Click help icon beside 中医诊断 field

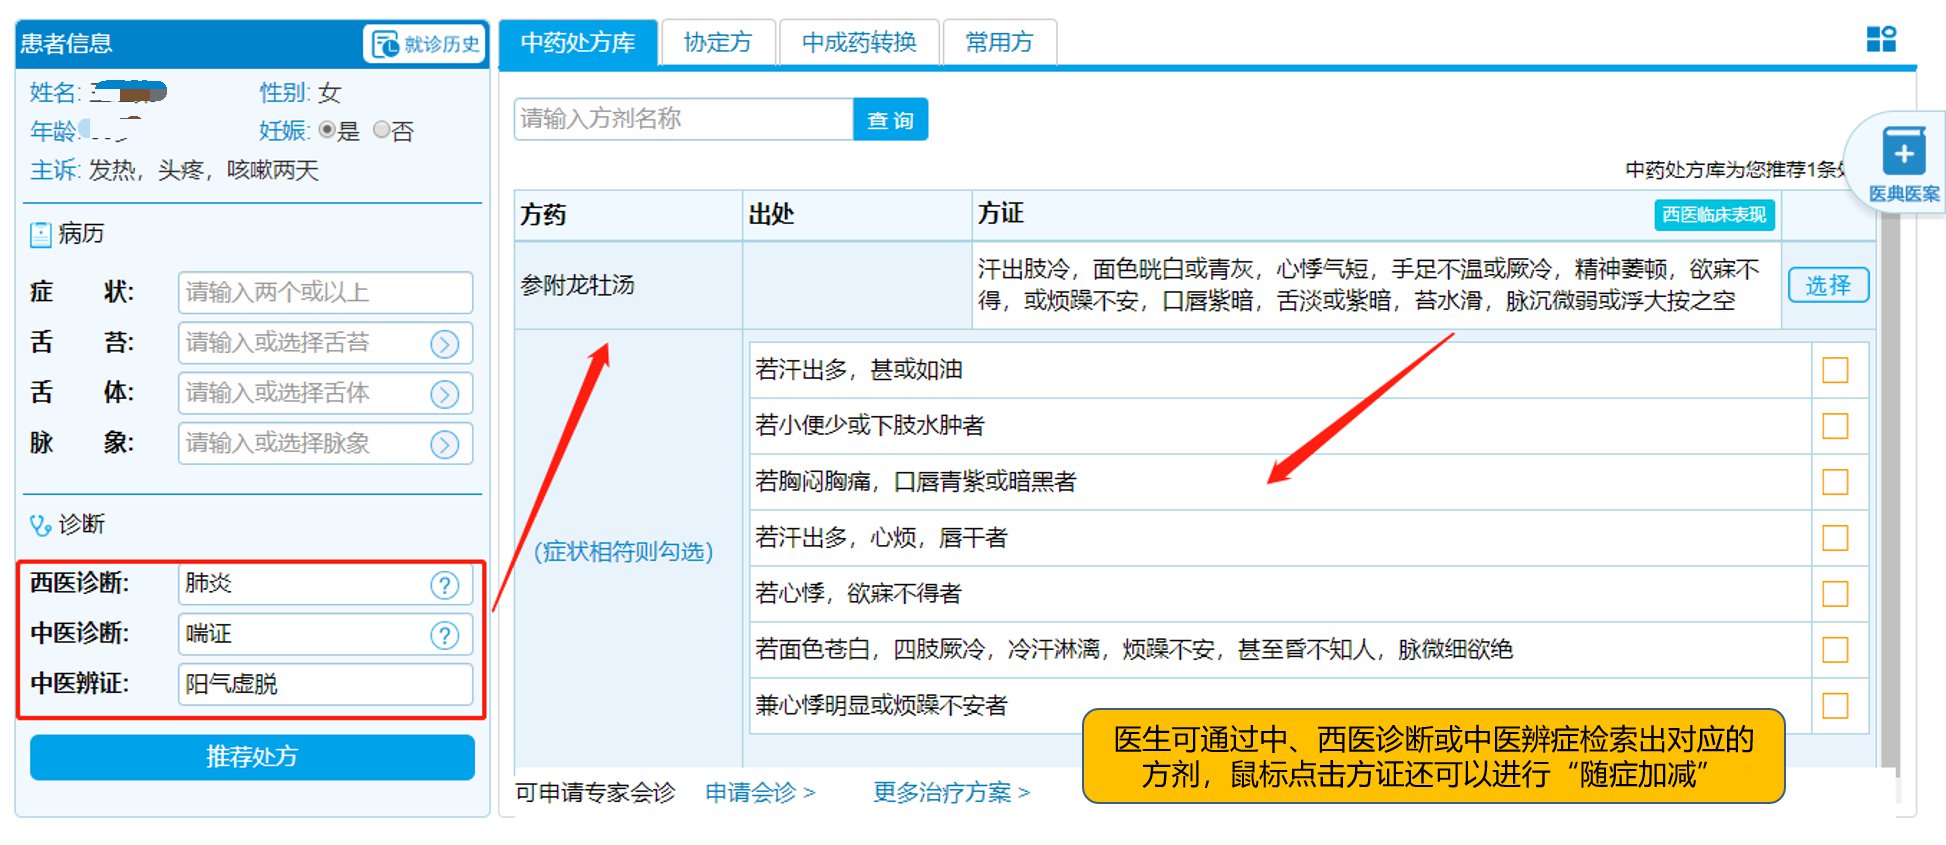444,635
